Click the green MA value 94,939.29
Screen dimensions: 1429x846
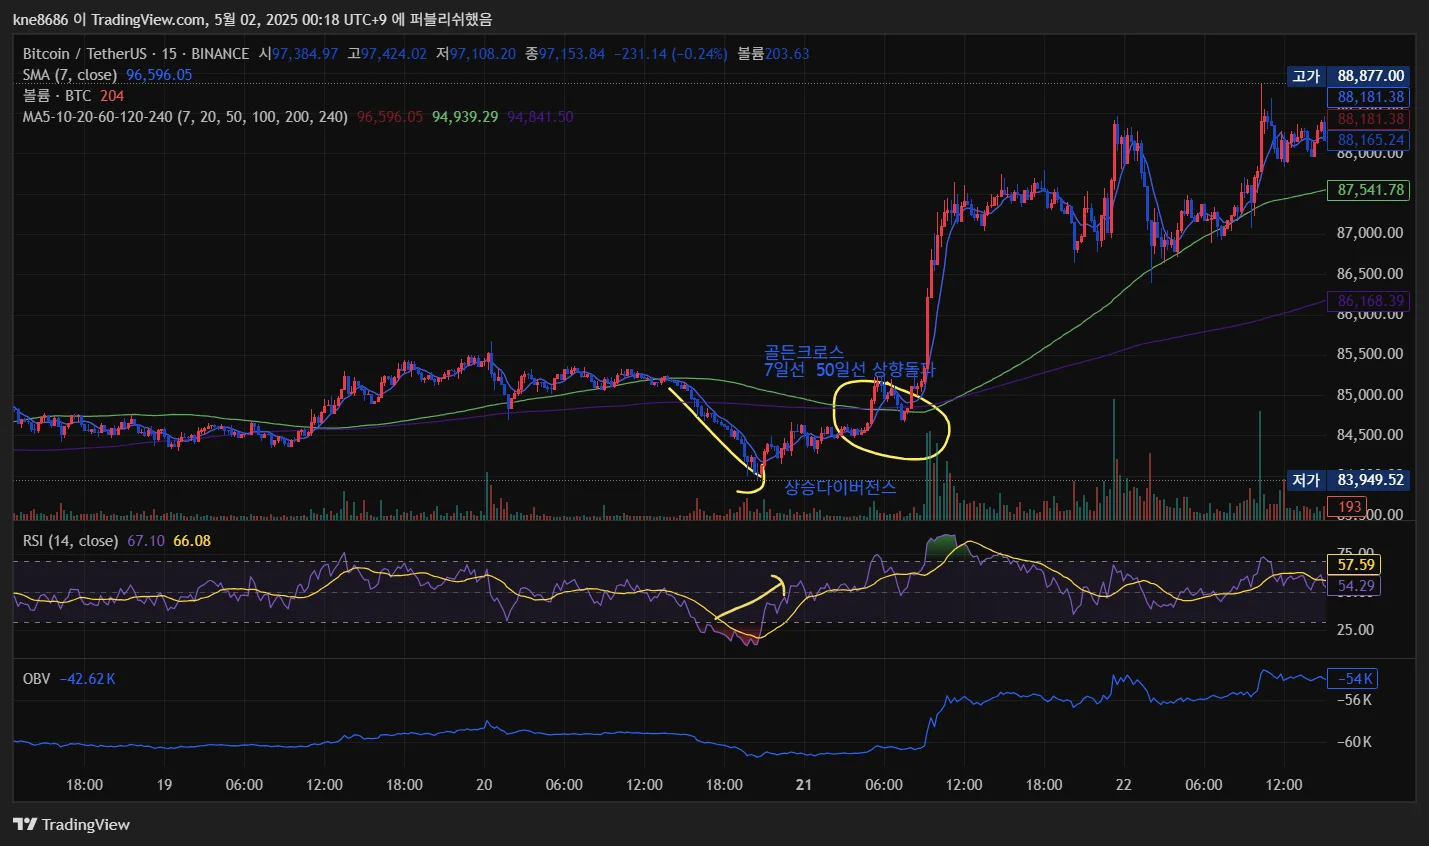465,117
